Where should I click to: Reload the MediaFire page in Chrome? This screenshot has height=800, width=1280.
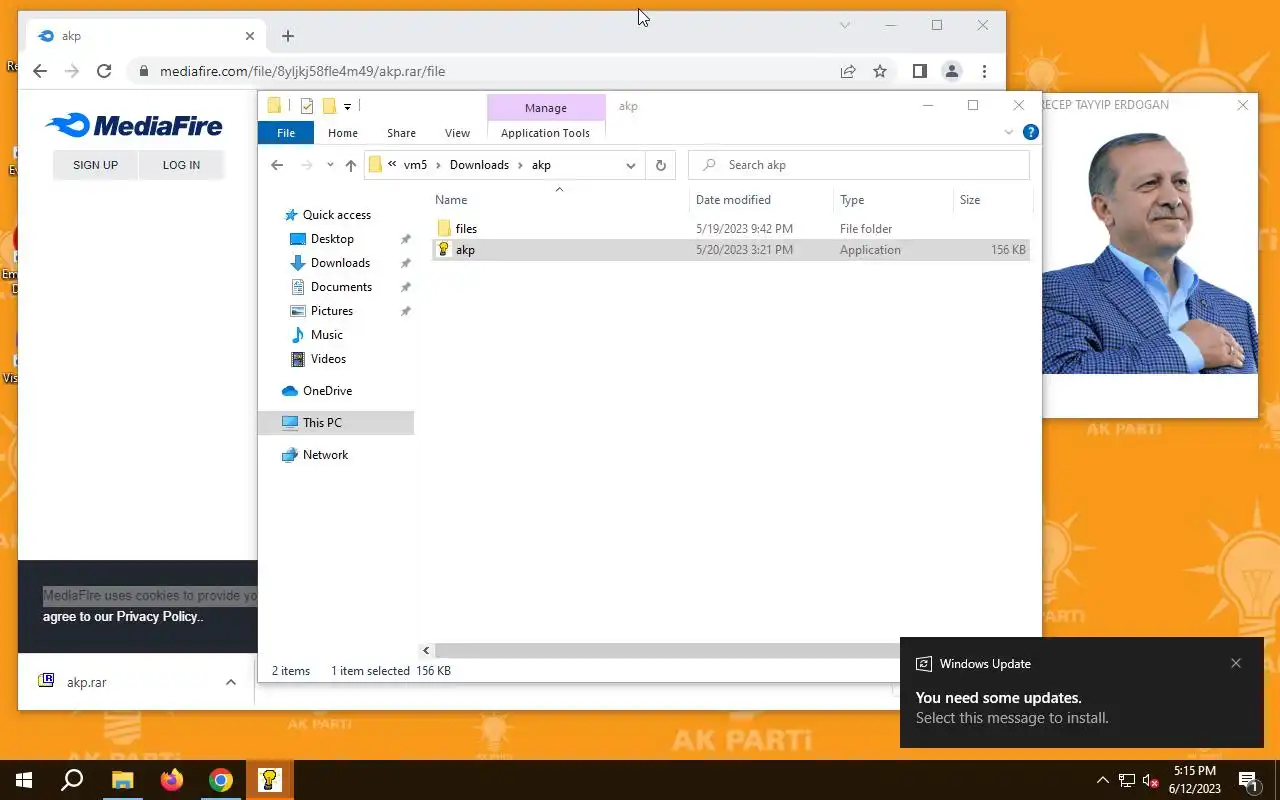(x=104, y=71)
